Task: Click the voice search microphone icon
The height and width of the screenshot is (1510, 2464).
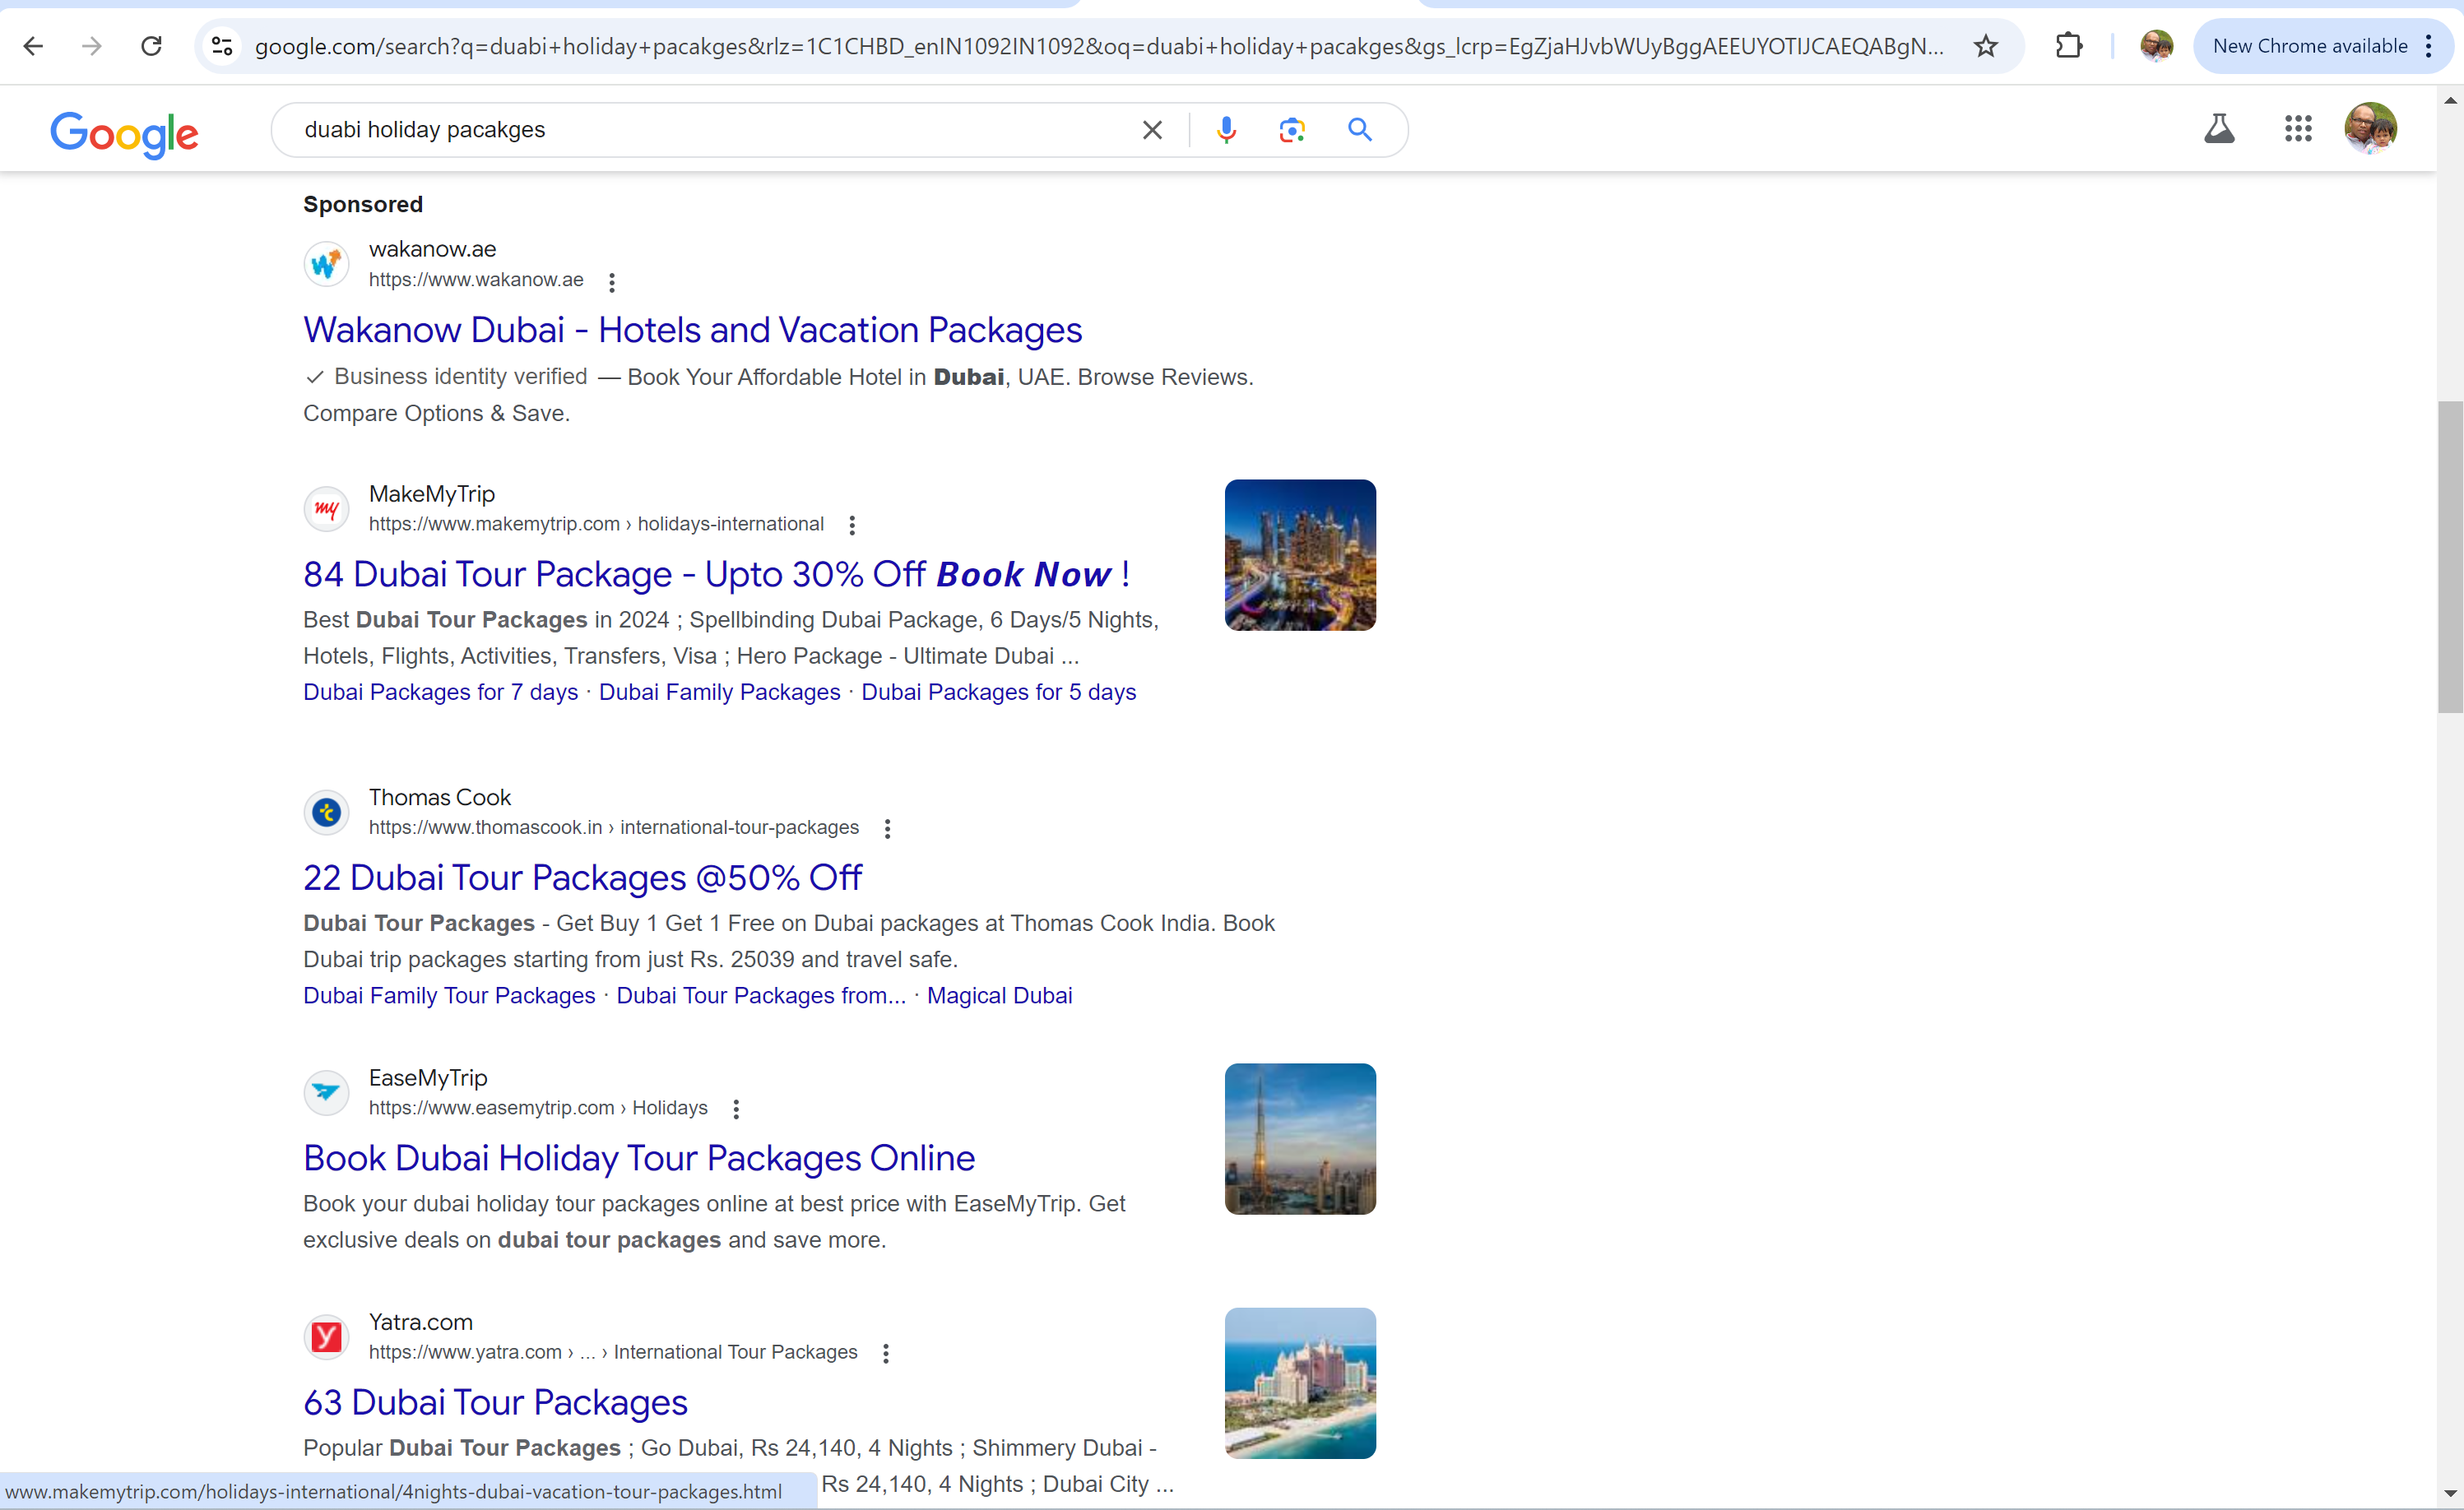Action: coord(1226,130)
